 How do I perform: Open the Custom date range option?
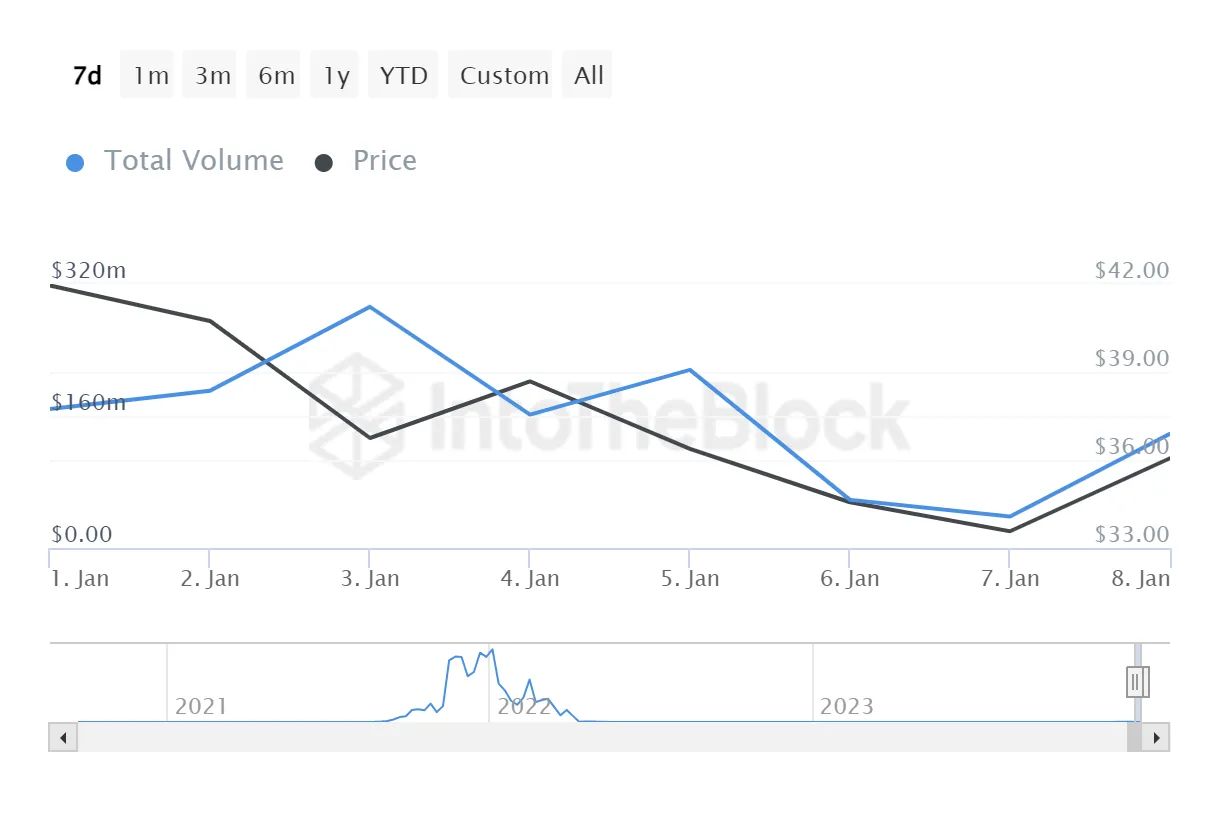[501, 74]
